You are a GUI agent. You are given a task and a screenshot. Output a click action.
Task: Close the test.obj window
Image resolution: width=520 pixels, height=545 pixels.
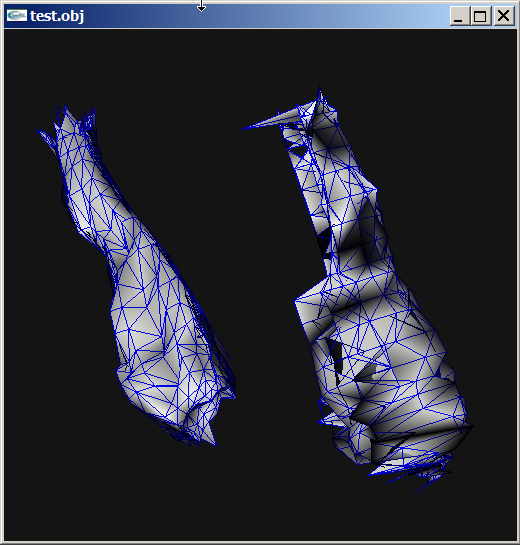(x=504, y=16)
